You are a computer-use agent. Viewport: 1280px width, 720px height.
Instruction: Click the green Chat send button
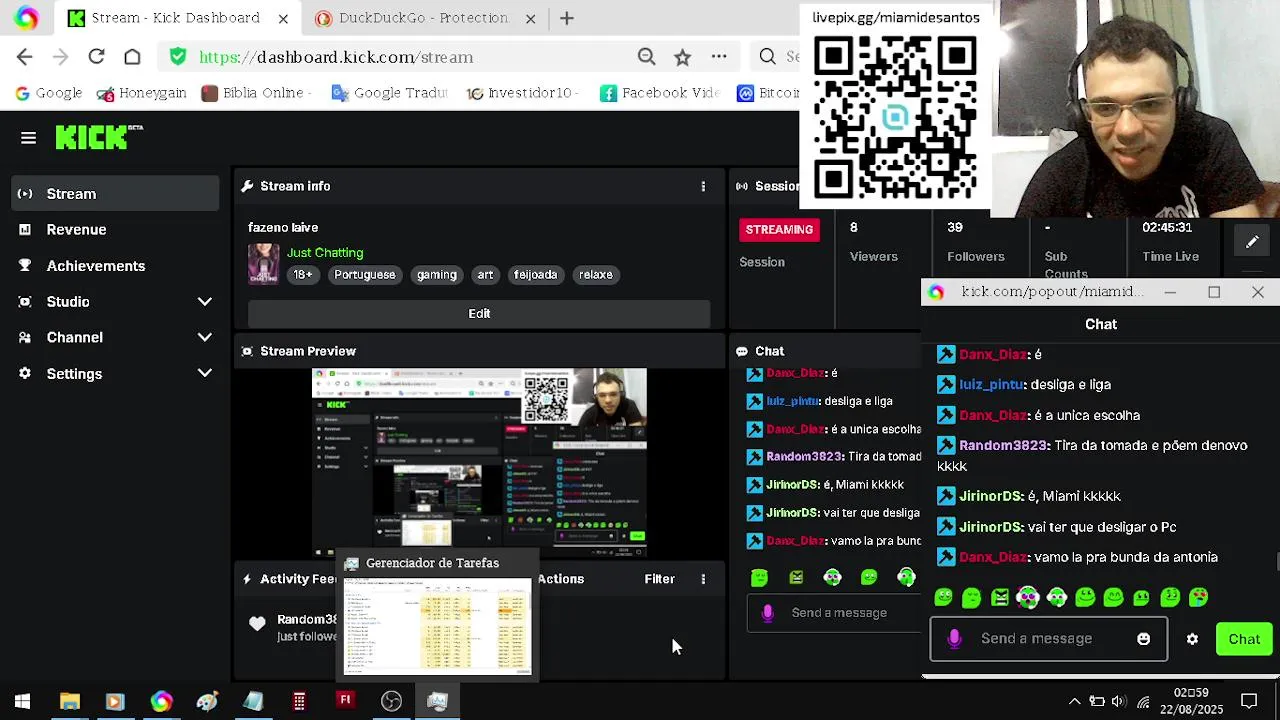(1244, 639)
